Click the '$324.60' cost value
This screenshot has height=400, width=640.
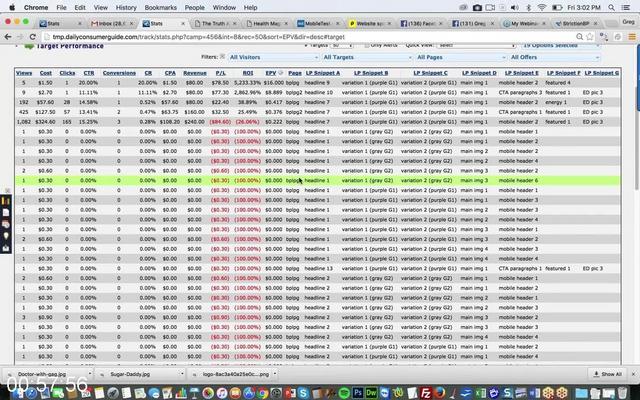pyautogui.click(x=45, y=122)
